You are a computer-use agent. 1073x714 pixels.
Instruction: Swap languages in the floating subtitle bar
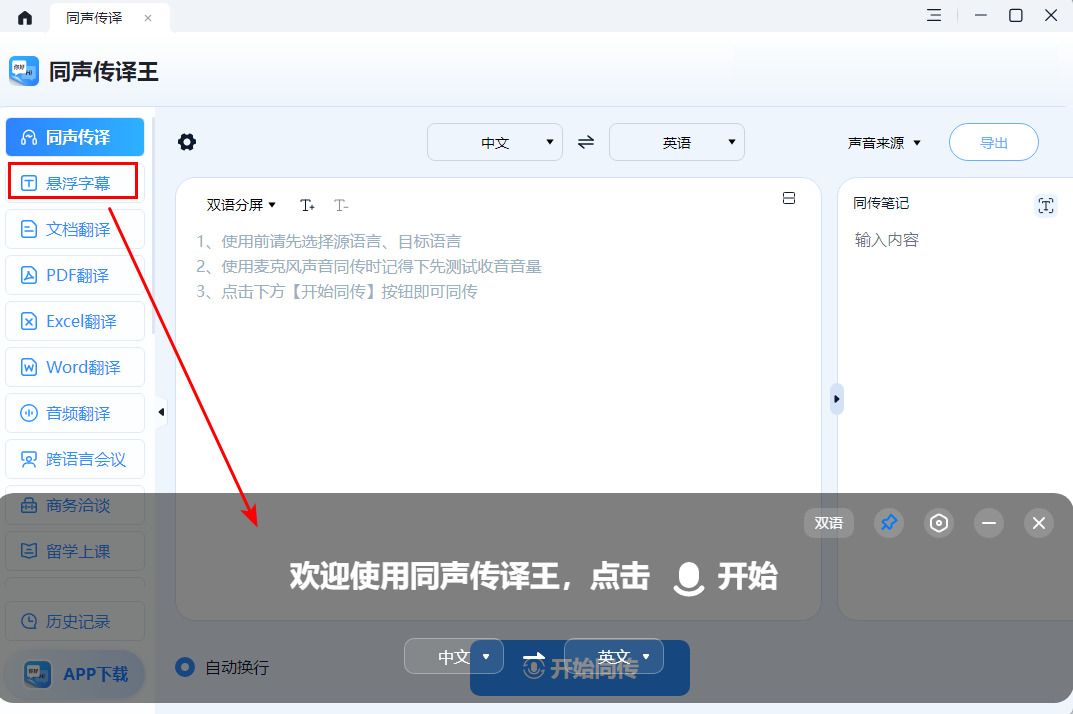(x=533, y=656)
